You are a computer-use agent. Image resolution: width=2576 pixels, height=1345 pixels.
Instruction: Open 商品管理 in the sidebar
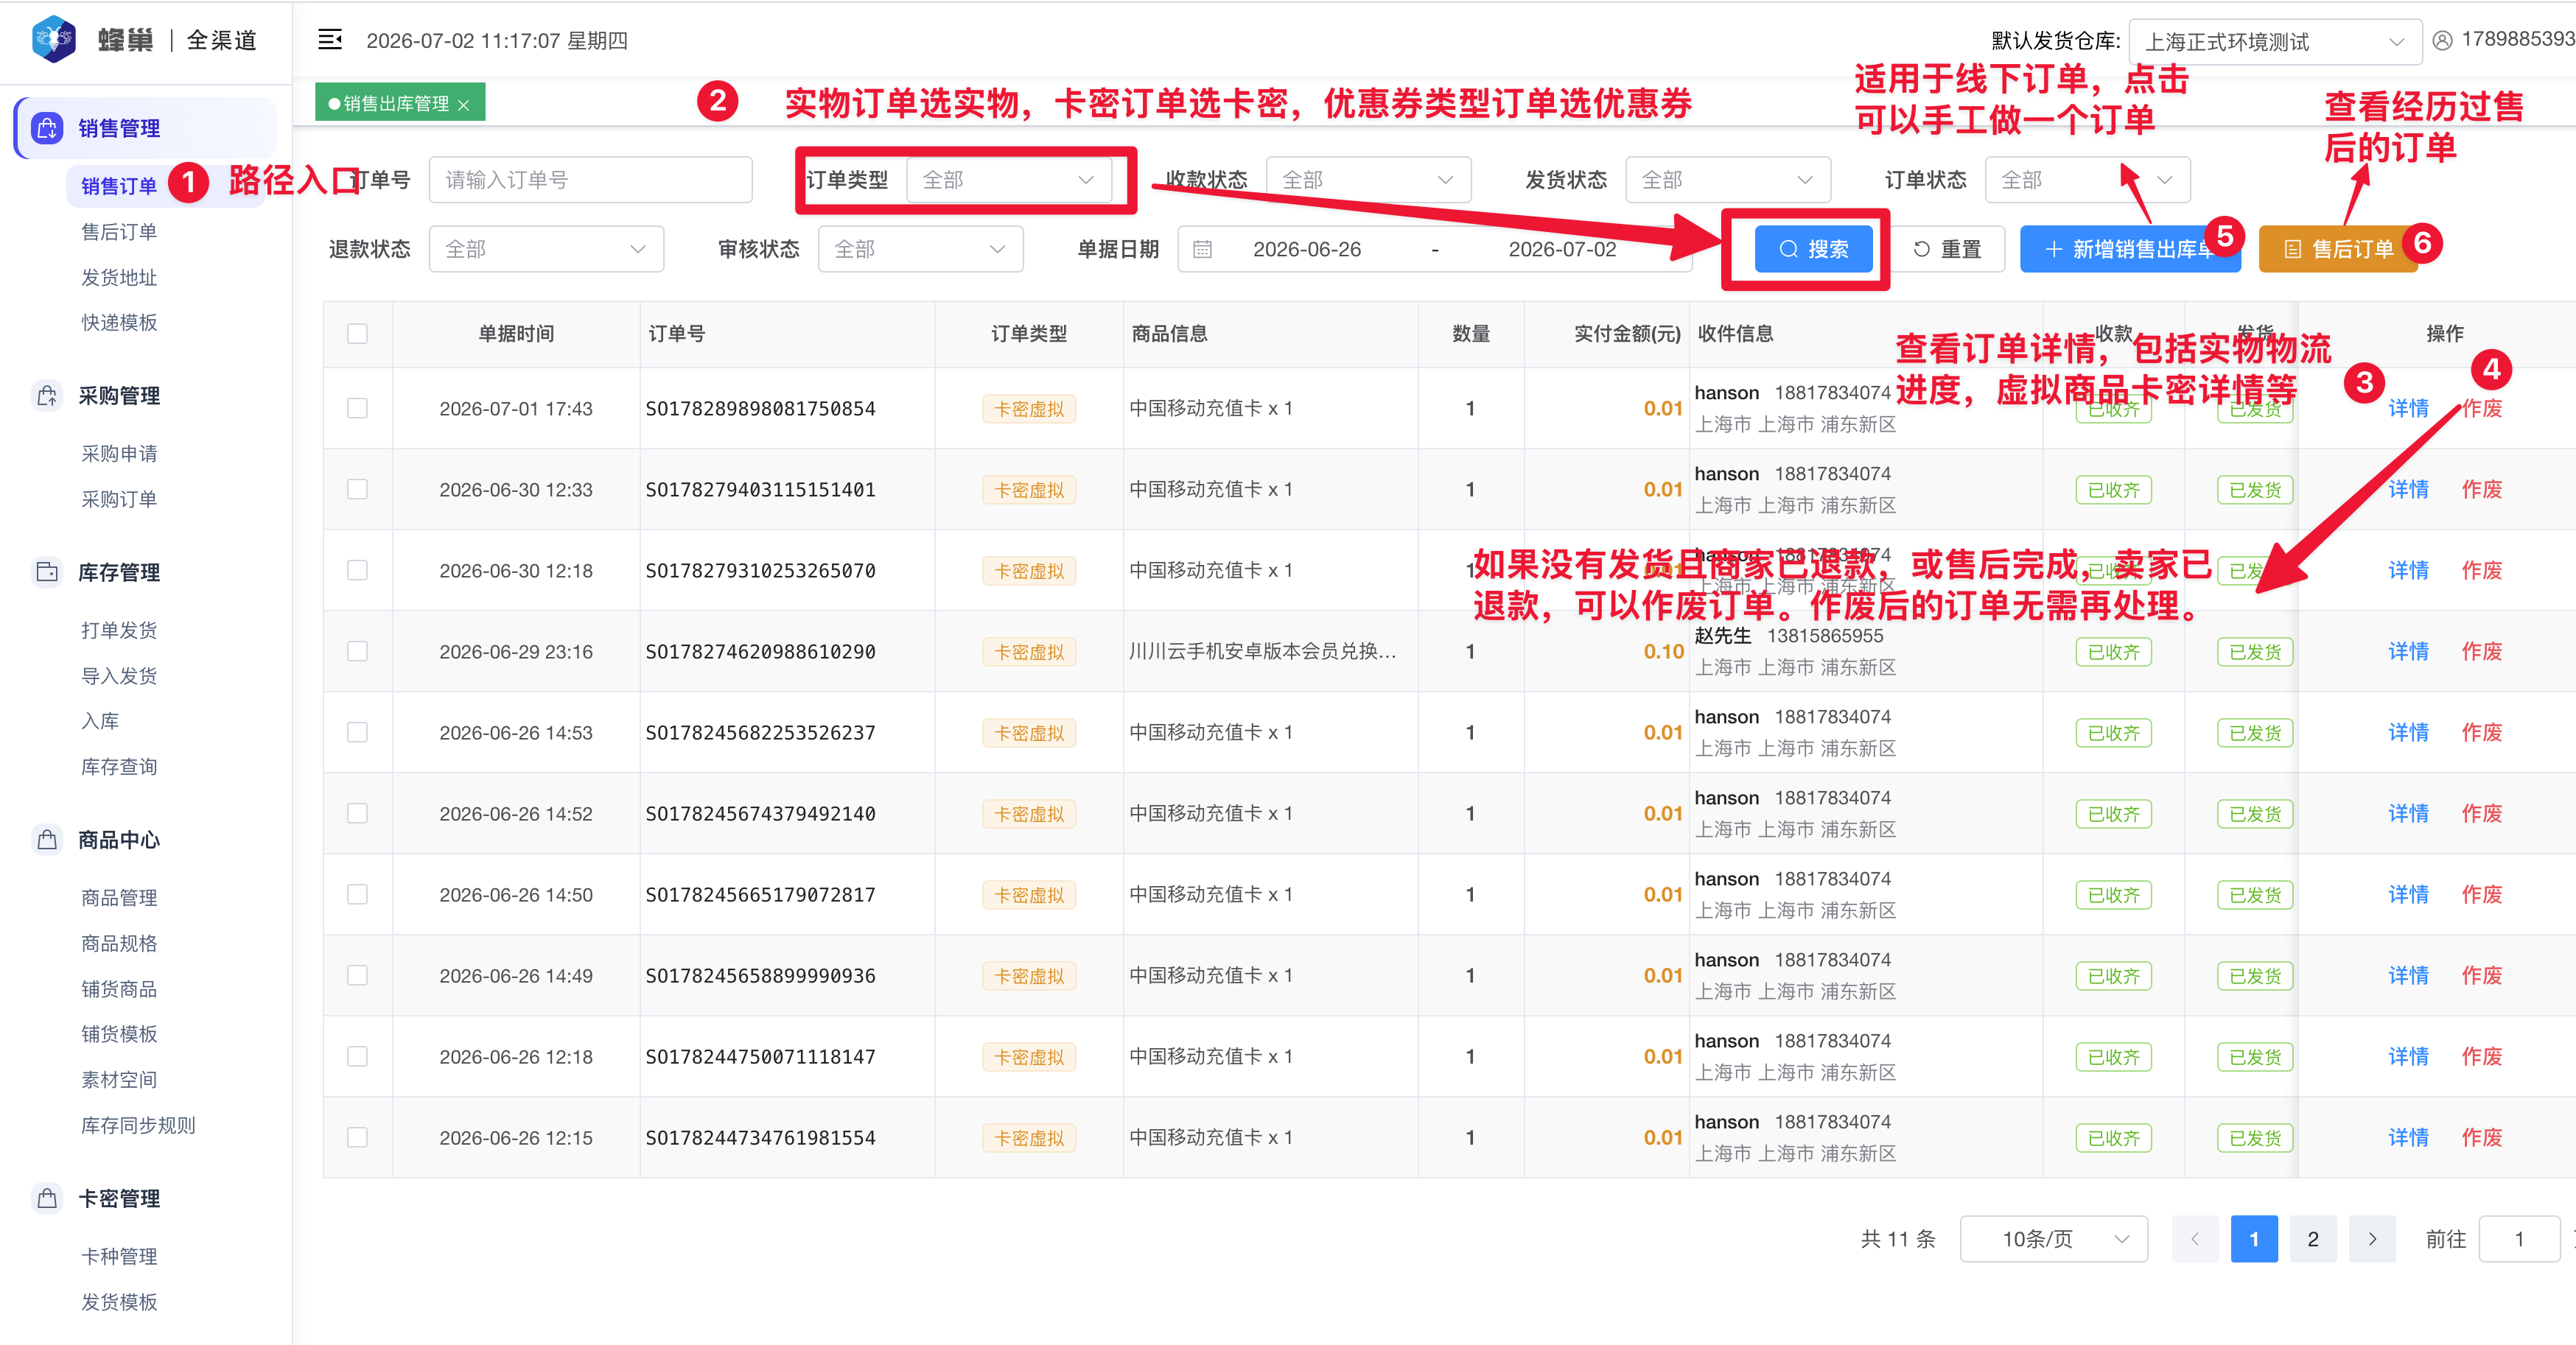click(119, 898)
